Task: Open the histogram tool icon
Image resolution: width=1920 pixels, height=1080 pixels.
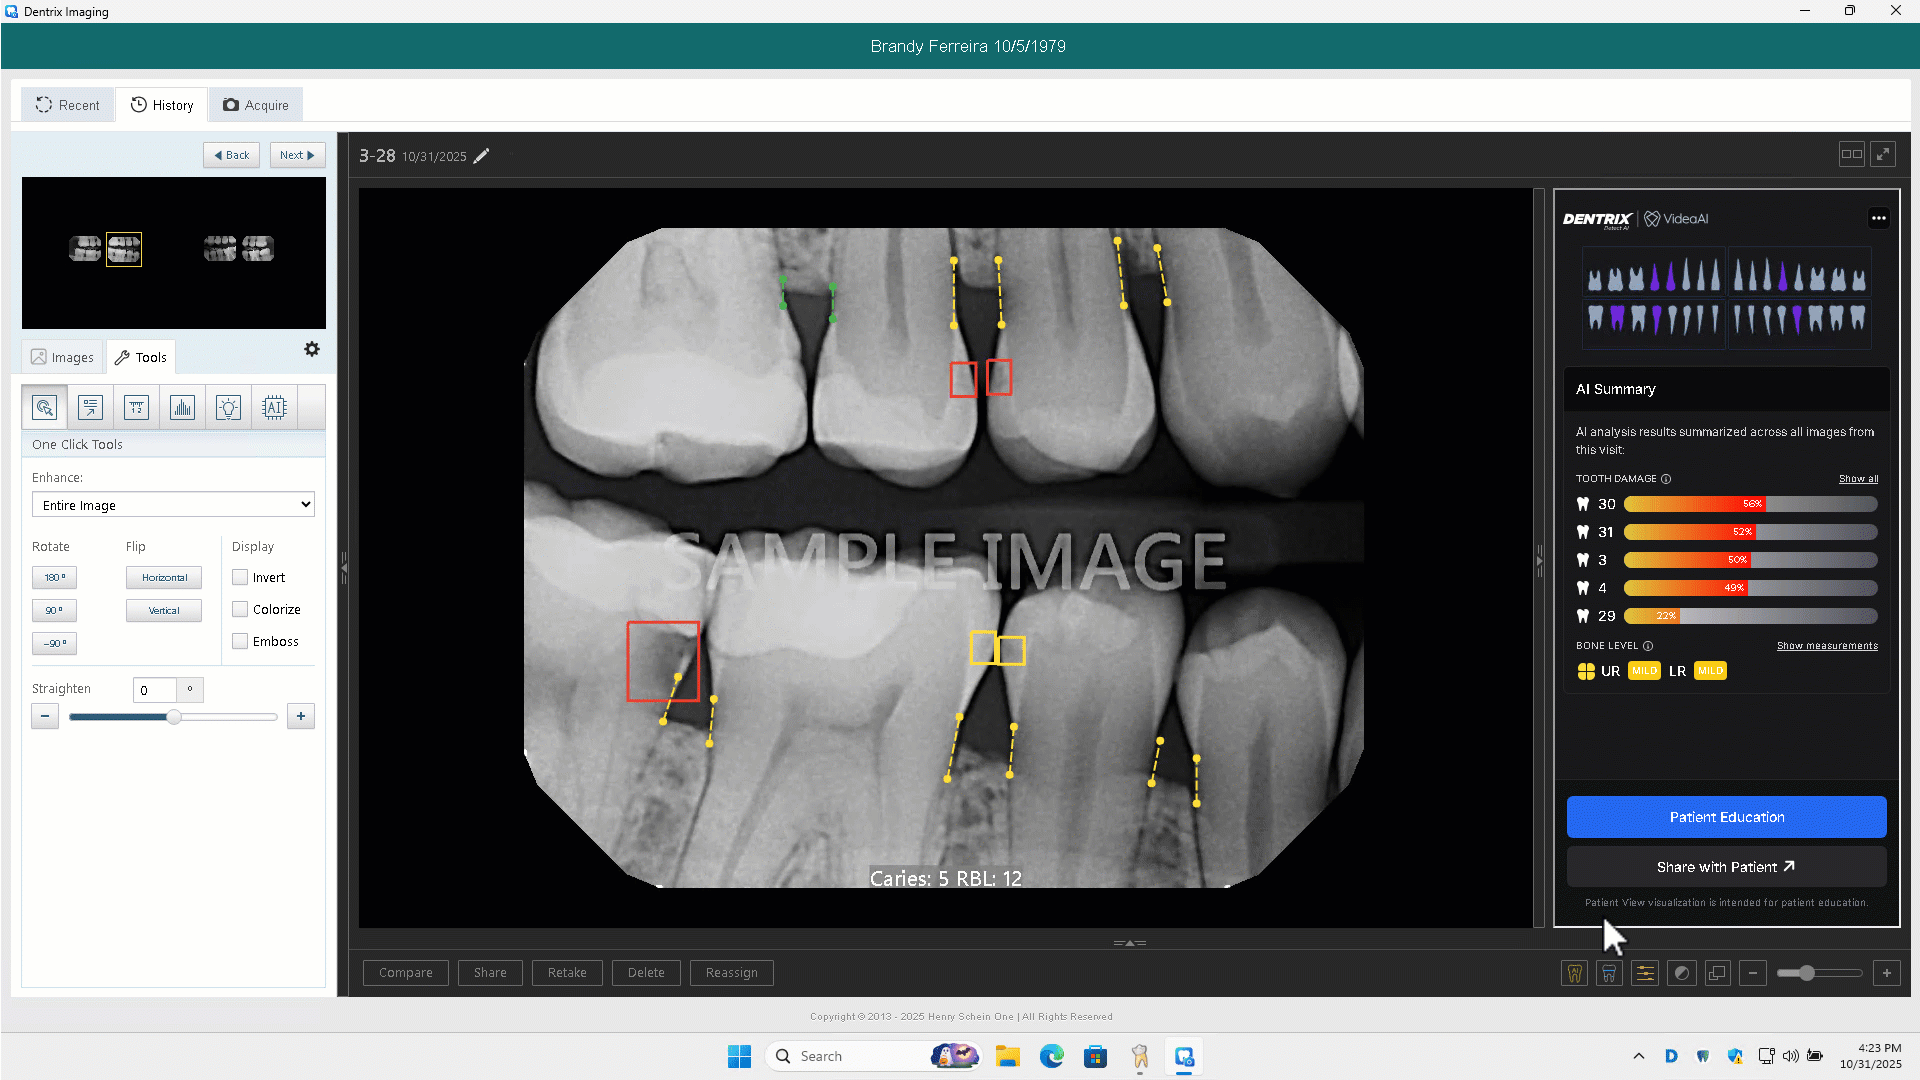Action: point(182,408)
